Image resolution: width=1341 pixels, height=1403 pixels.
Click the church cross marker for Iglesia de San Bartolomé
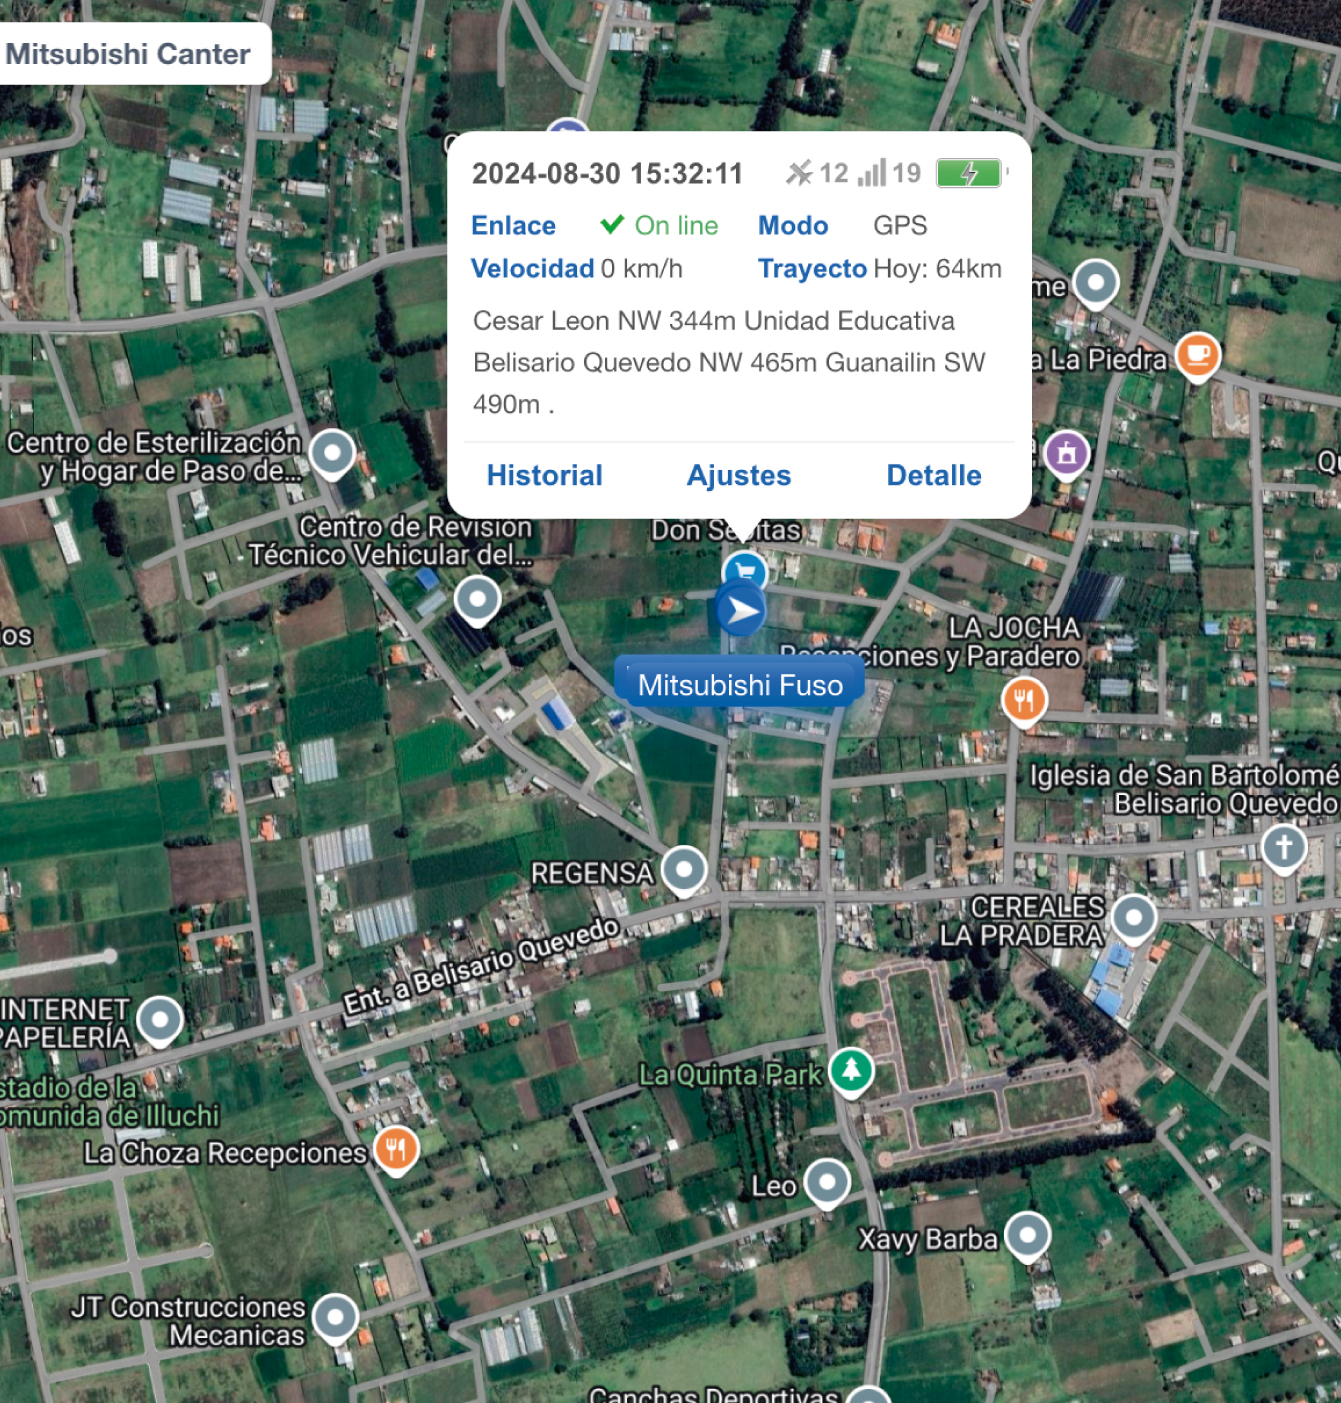point(1284,848)
